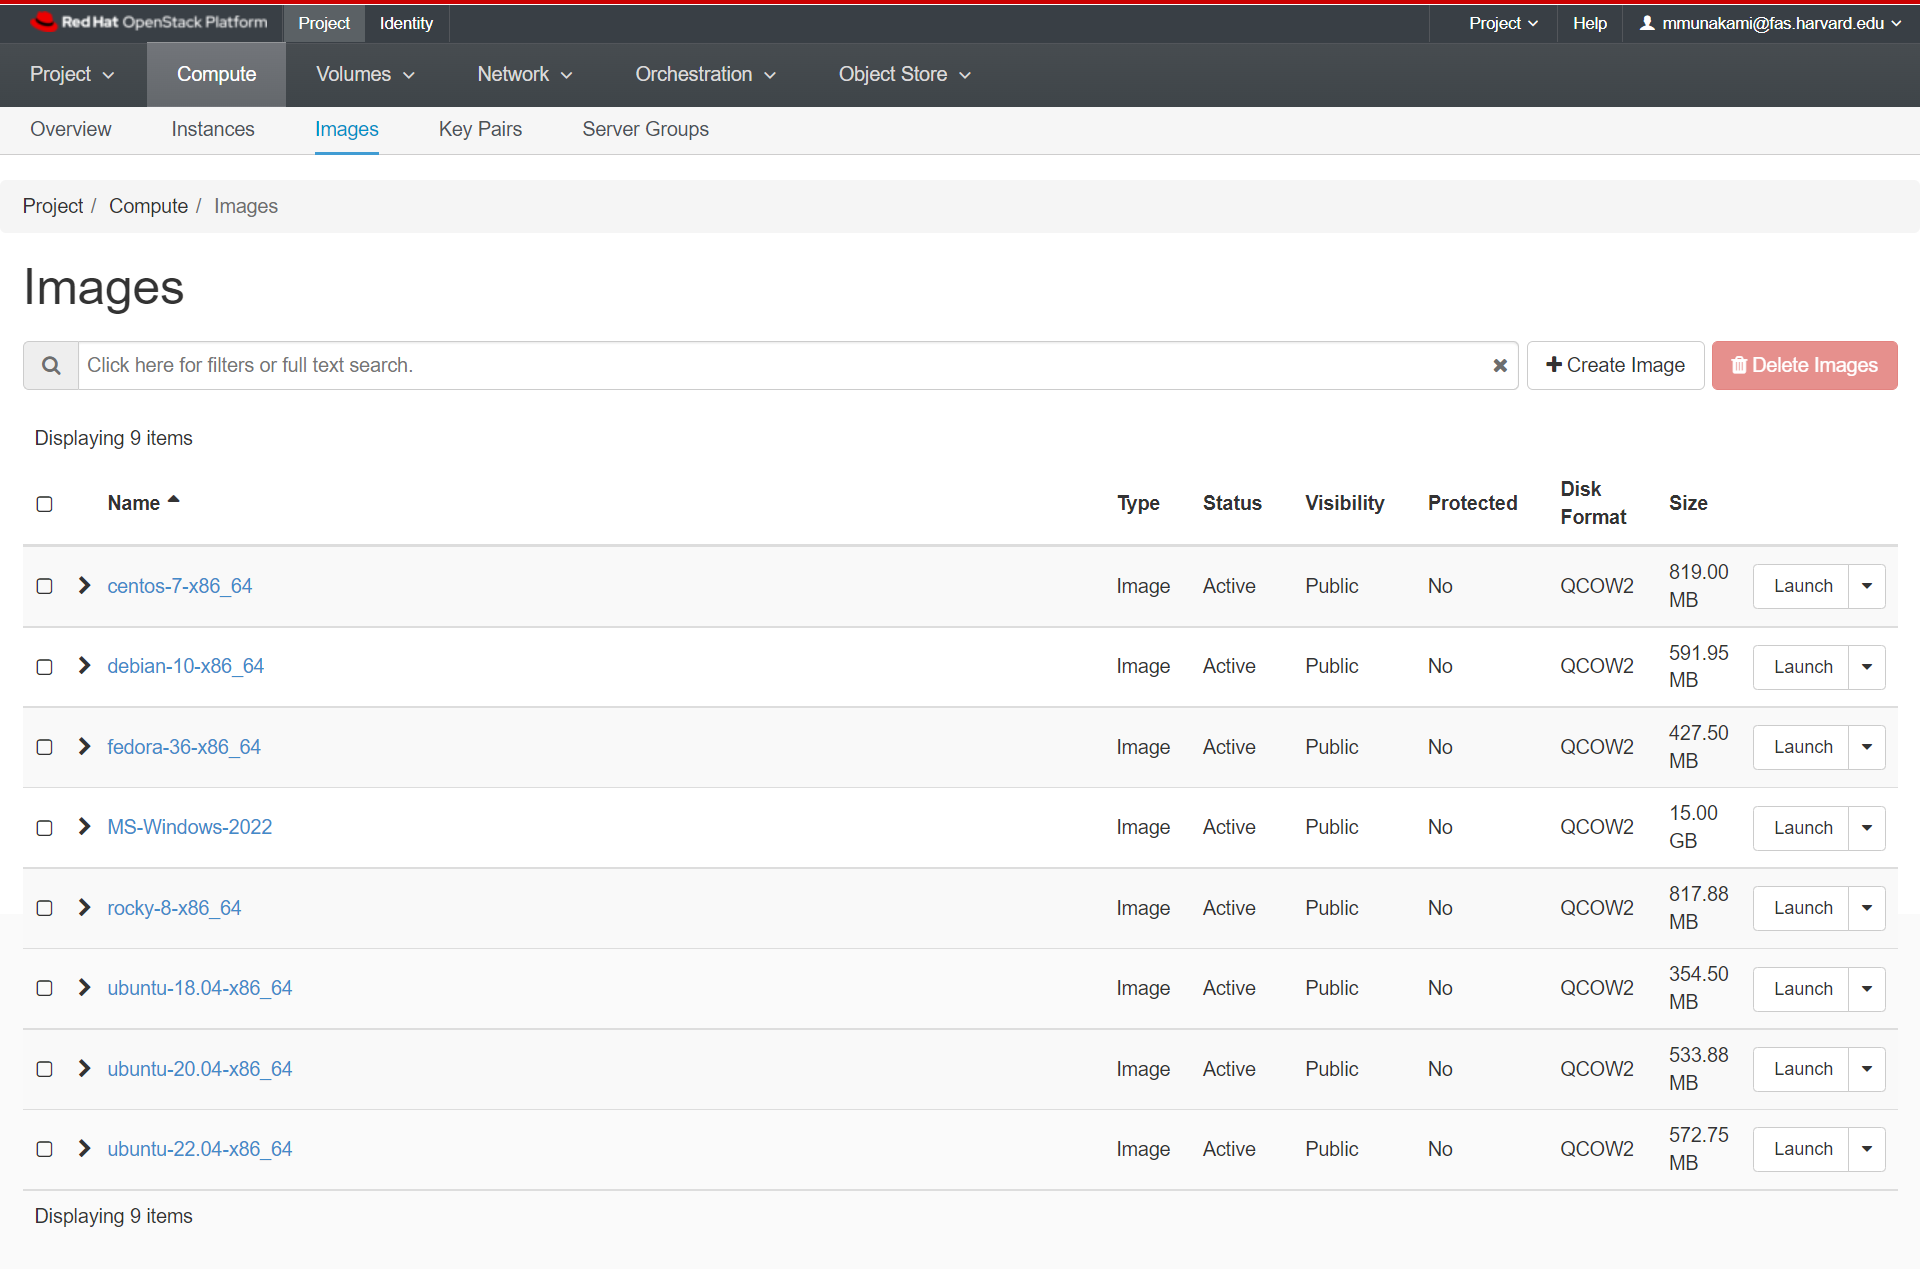The height and width of the screenshot is (1269, 1920).
Task: Launch the centos-7-x86_64 image
Action: 1802,586
